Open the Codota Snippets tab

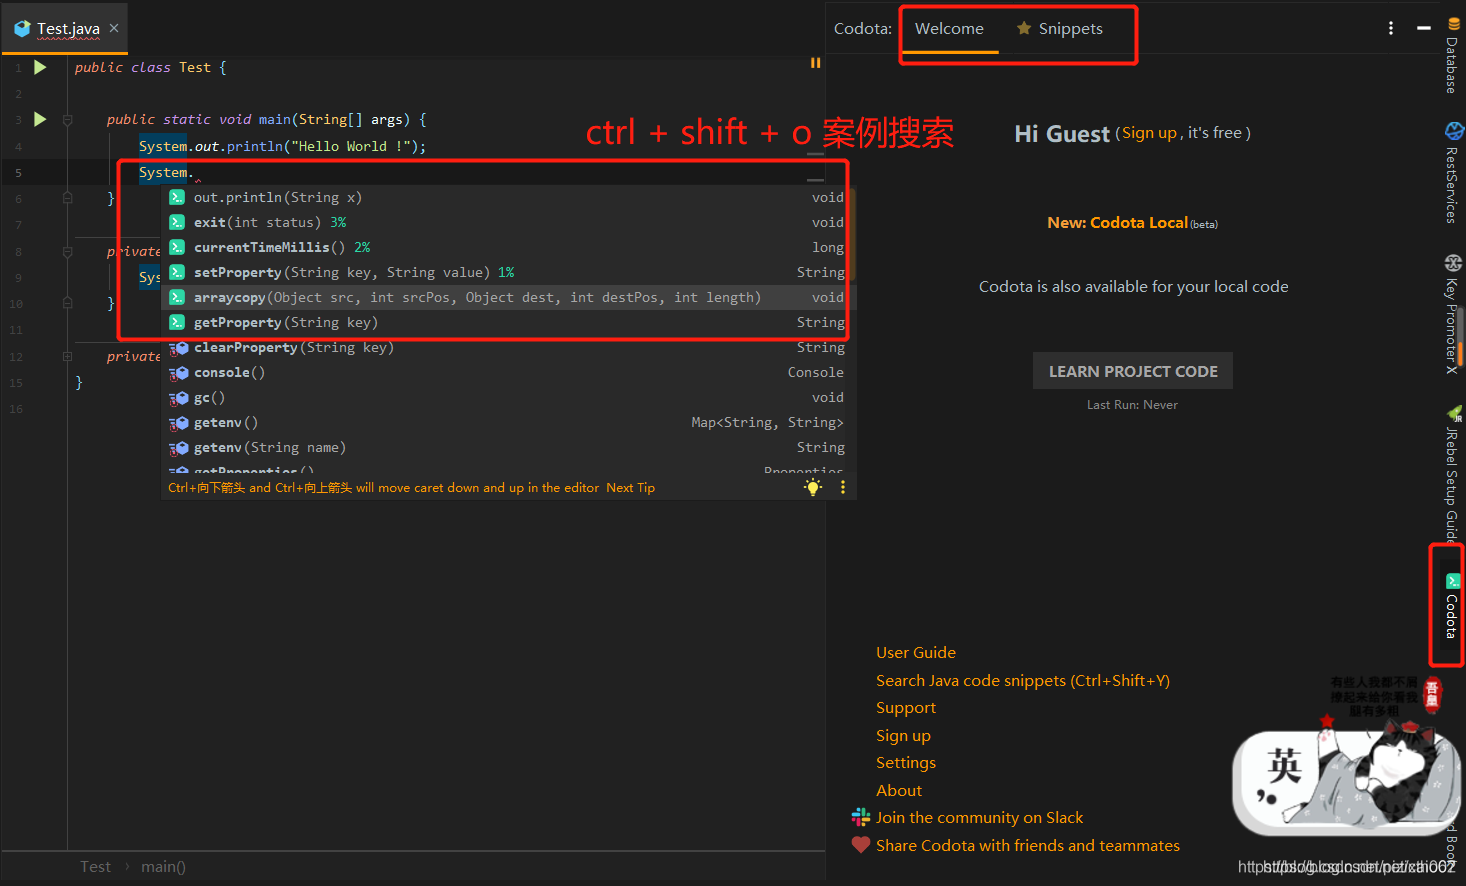[x=1060, y=29]
